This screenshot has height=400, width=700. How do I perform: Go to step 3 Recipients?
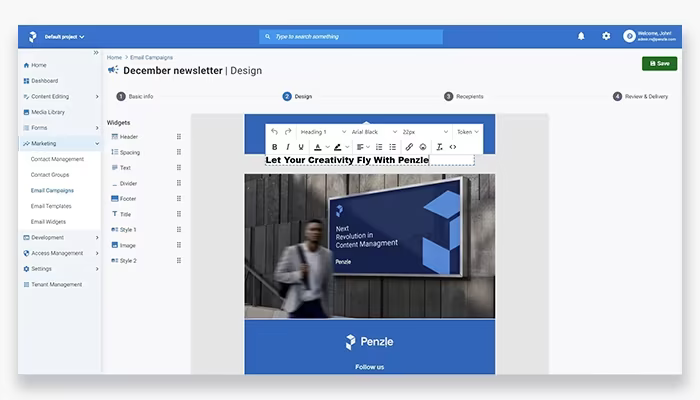[x=464, y=96]
